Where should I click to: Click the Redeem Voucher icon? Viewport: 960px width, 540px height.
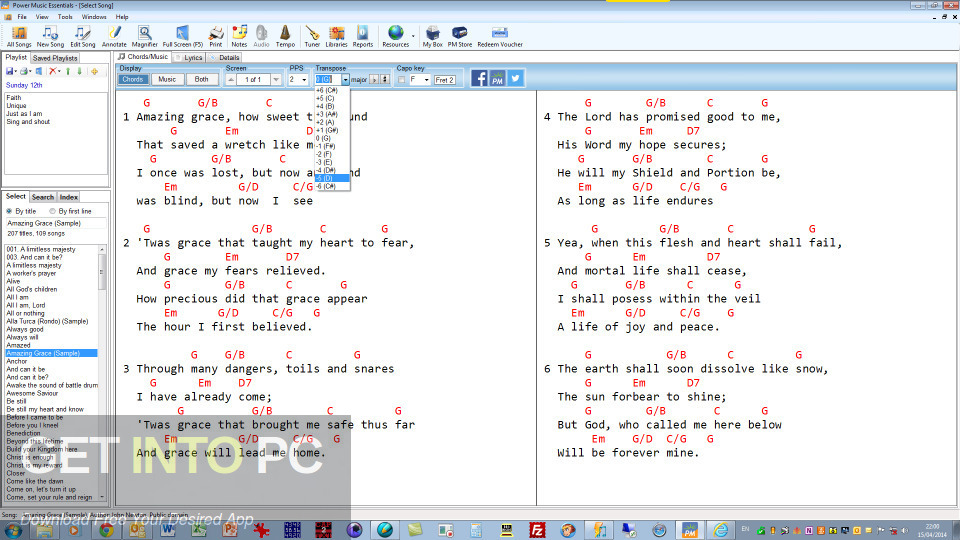[500, 37]
